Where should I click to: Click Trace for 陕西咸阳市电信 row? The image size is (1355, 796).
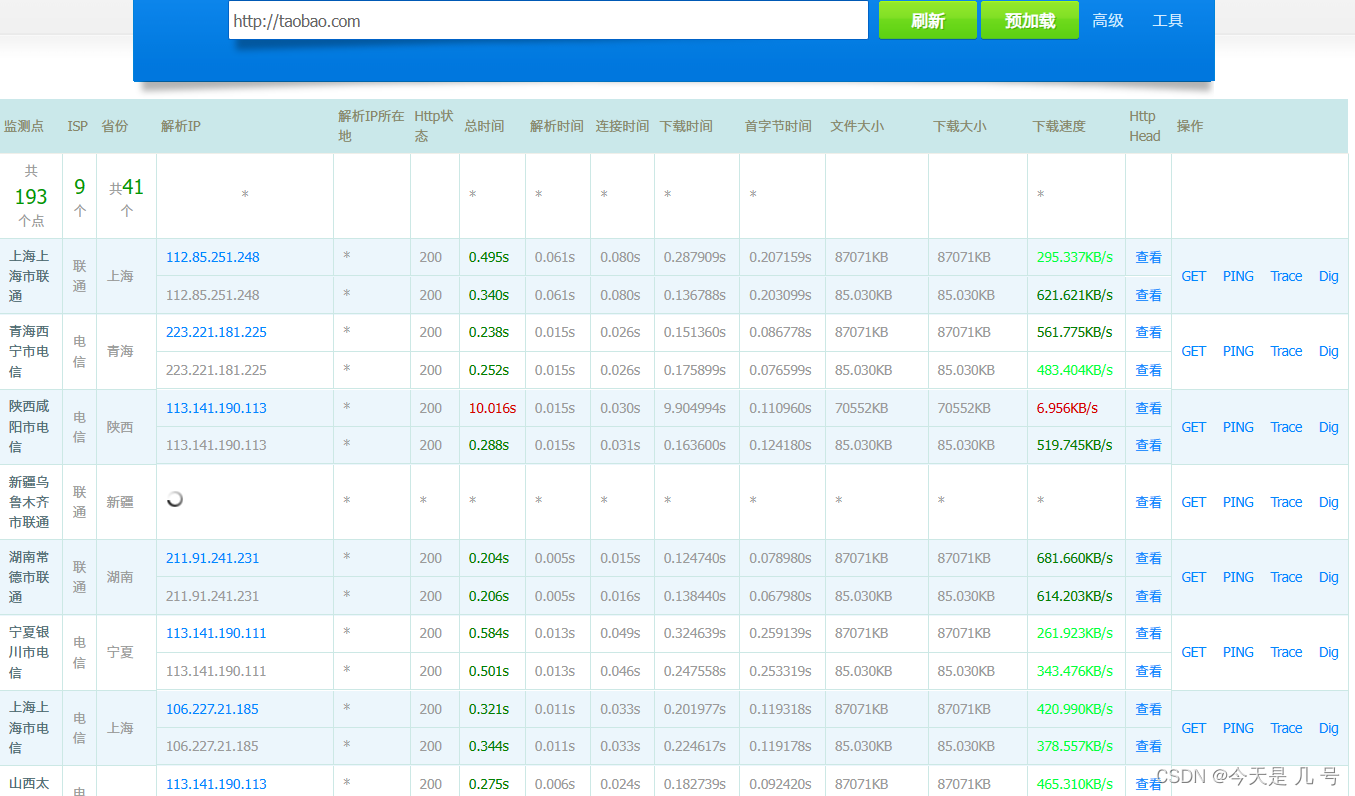point(1287,427)
